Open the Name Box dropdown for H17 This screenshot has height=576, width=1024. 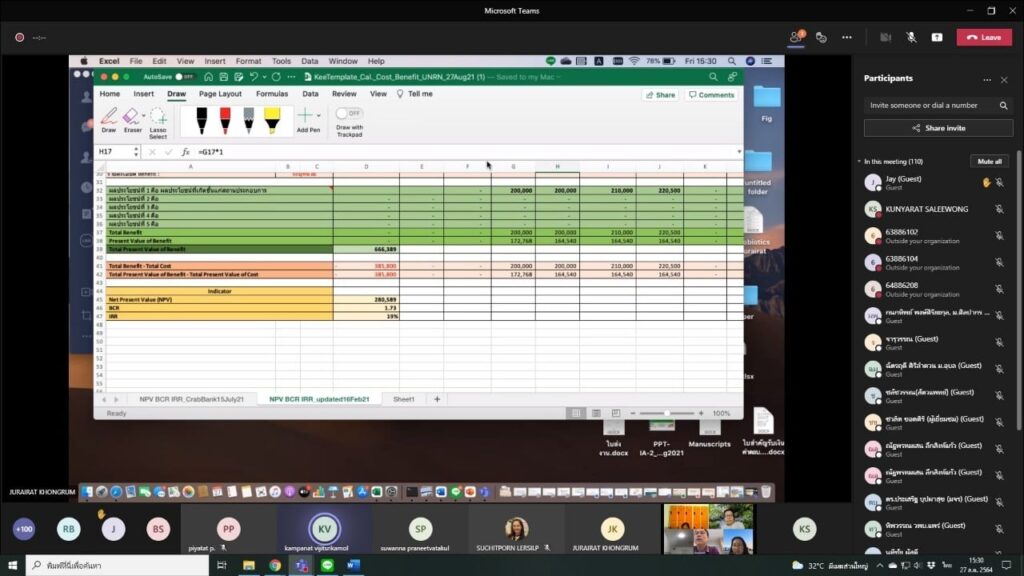pyautogui.click(x=134, y=152)
